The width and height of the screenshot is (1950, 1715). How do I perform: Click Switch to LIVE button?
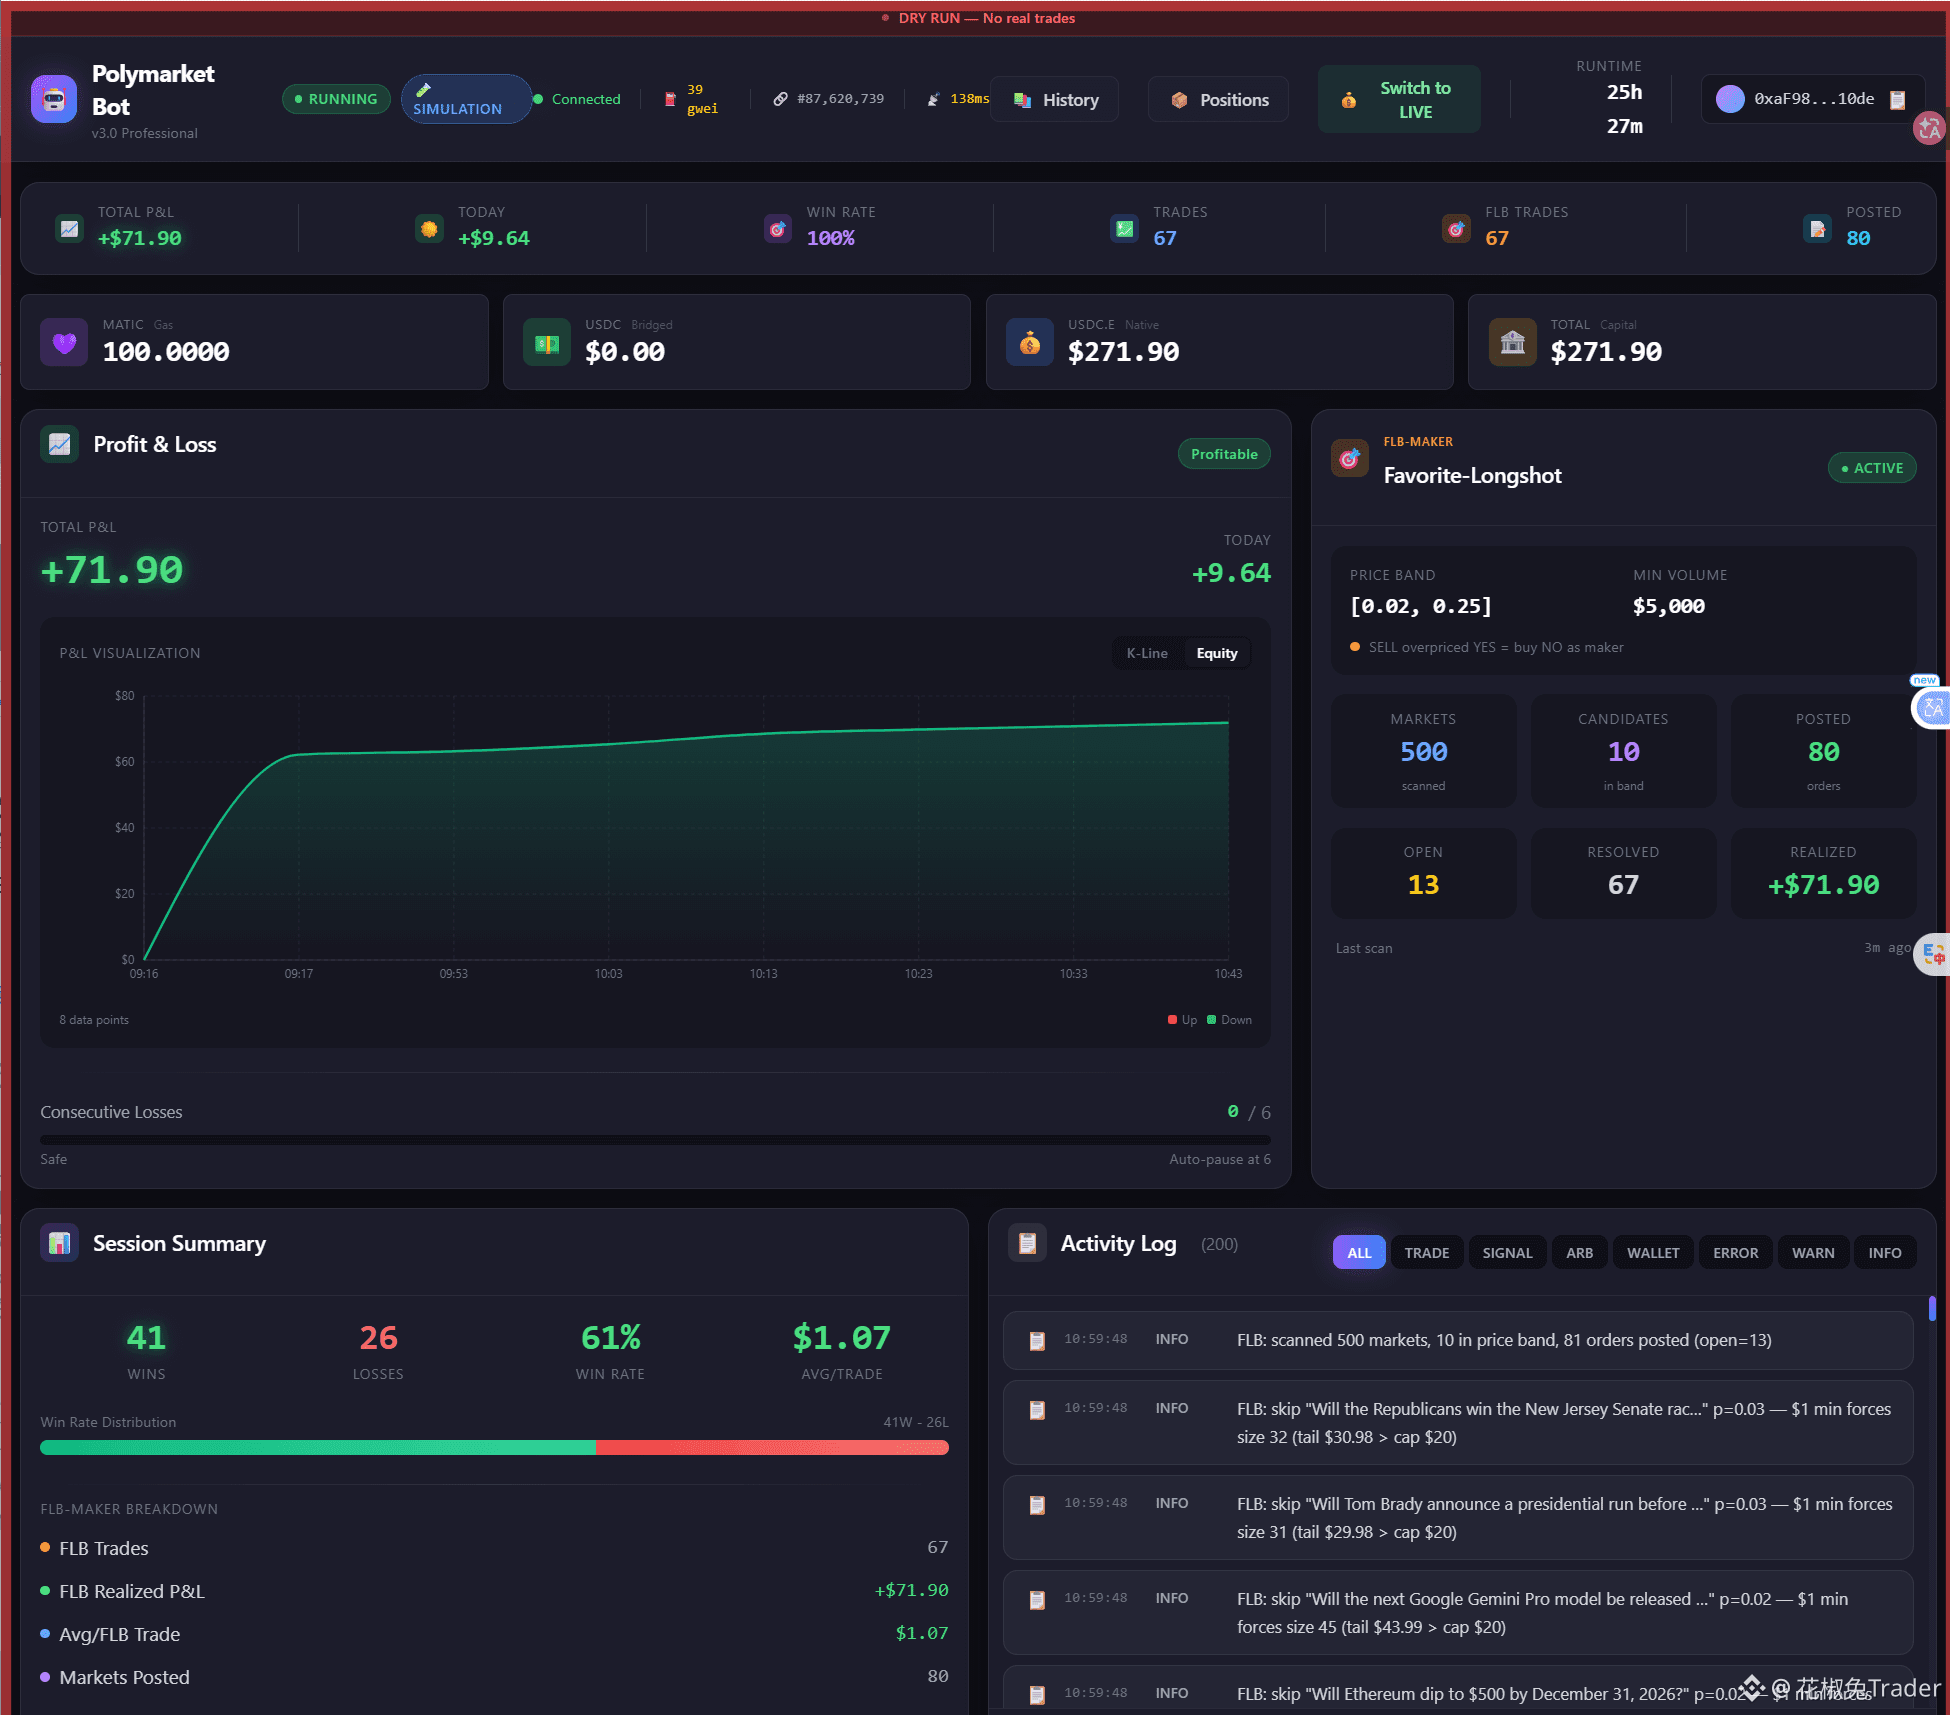(x=1399, y=99)
